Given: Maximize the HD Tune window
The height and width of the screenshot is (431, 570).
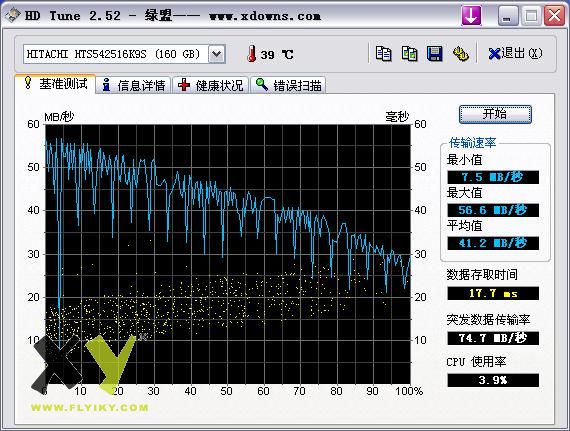Looking at the screenshot, I should (531, 16).
